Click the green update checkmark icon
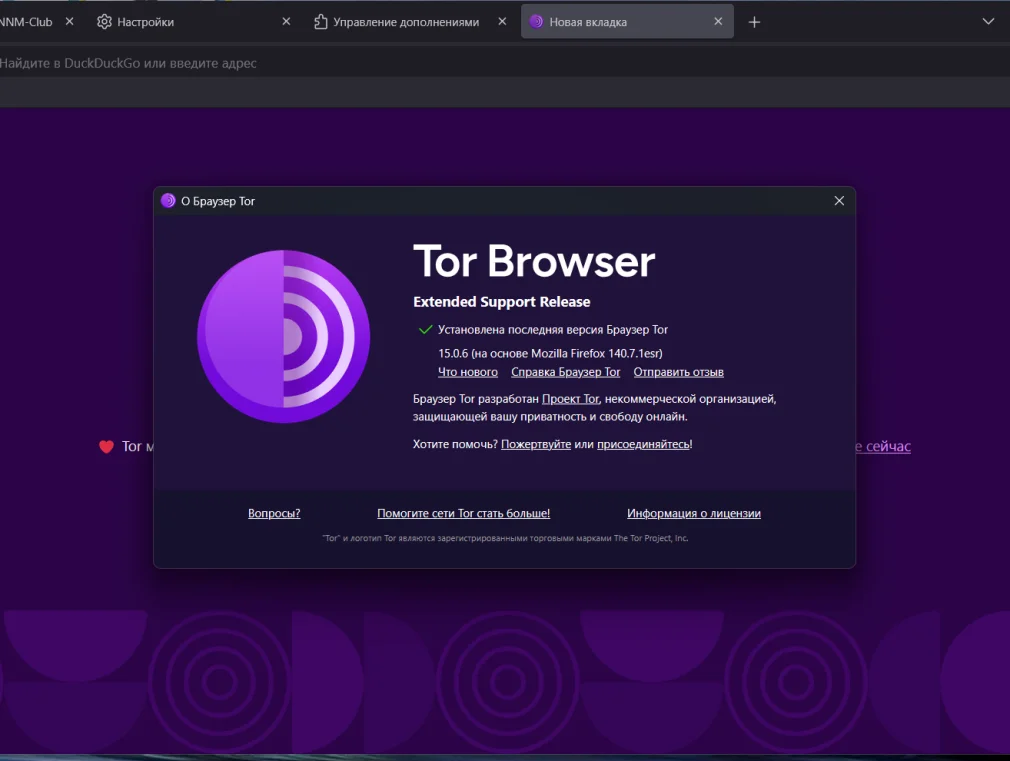The width and height of the screenshot is (1010, 761). (425, 330)
